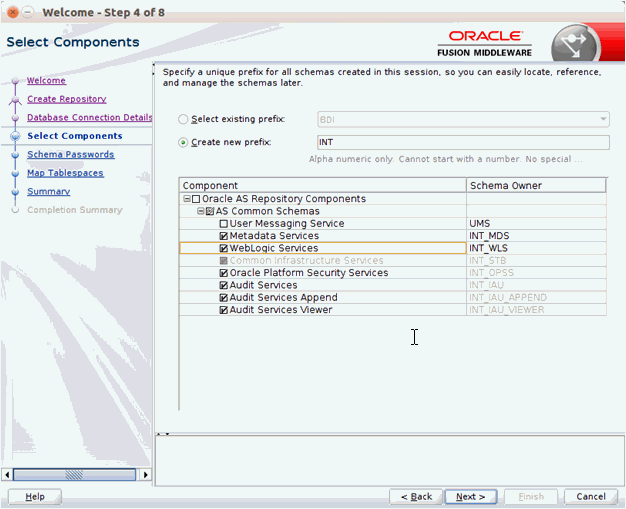The image size is (626, 509).
Task: Click the message pane collapse arrows
Action: 163,434
